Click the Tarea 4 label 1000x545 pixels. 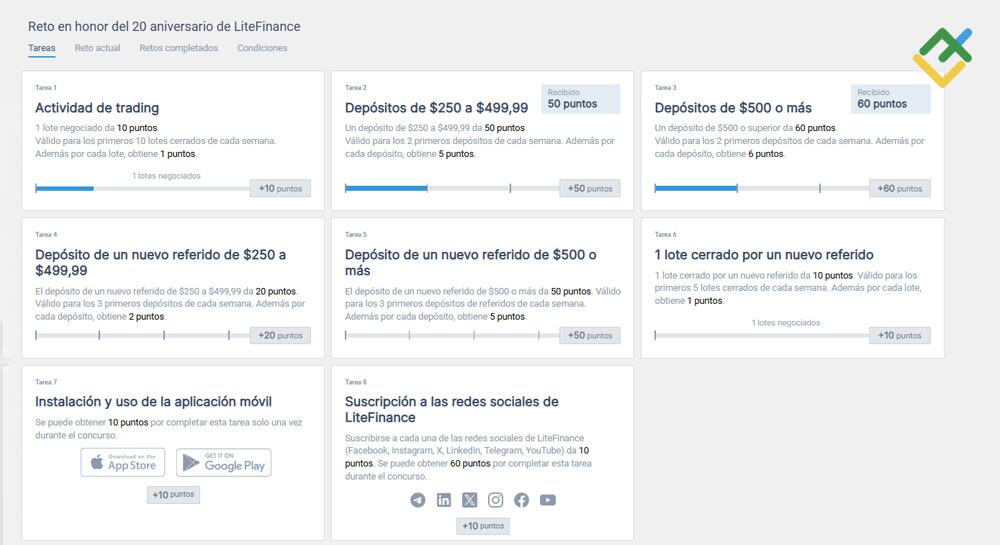tap(46, 235)
